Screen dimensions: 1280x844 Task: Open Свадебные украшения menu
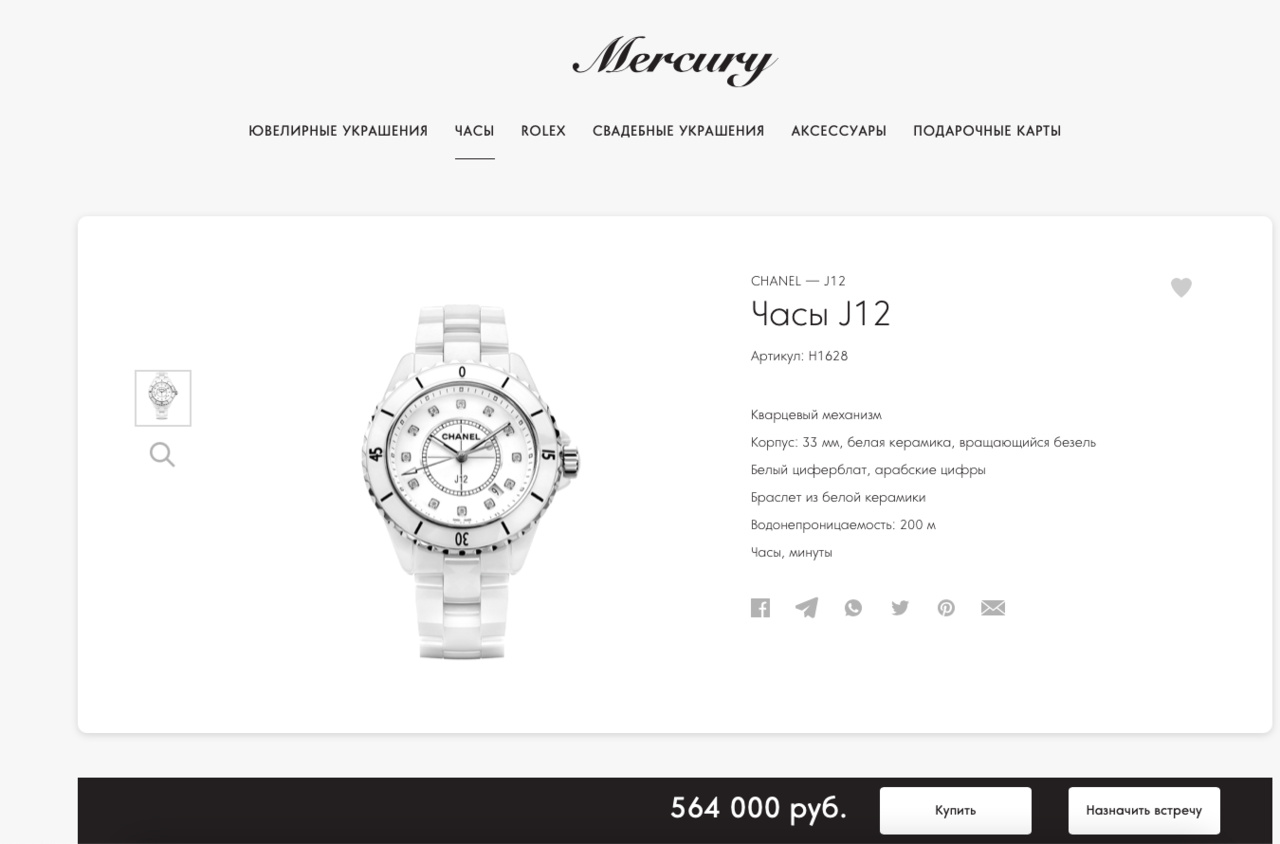tap(678, 131)
